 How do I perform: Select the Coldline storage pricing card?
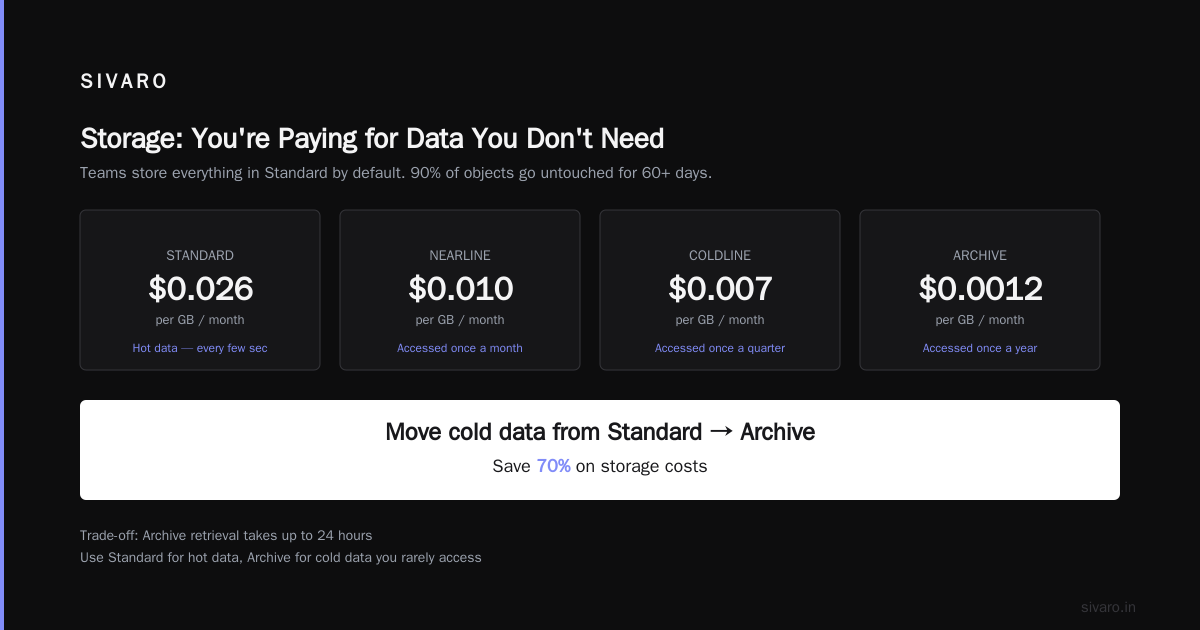coord(720,290)
